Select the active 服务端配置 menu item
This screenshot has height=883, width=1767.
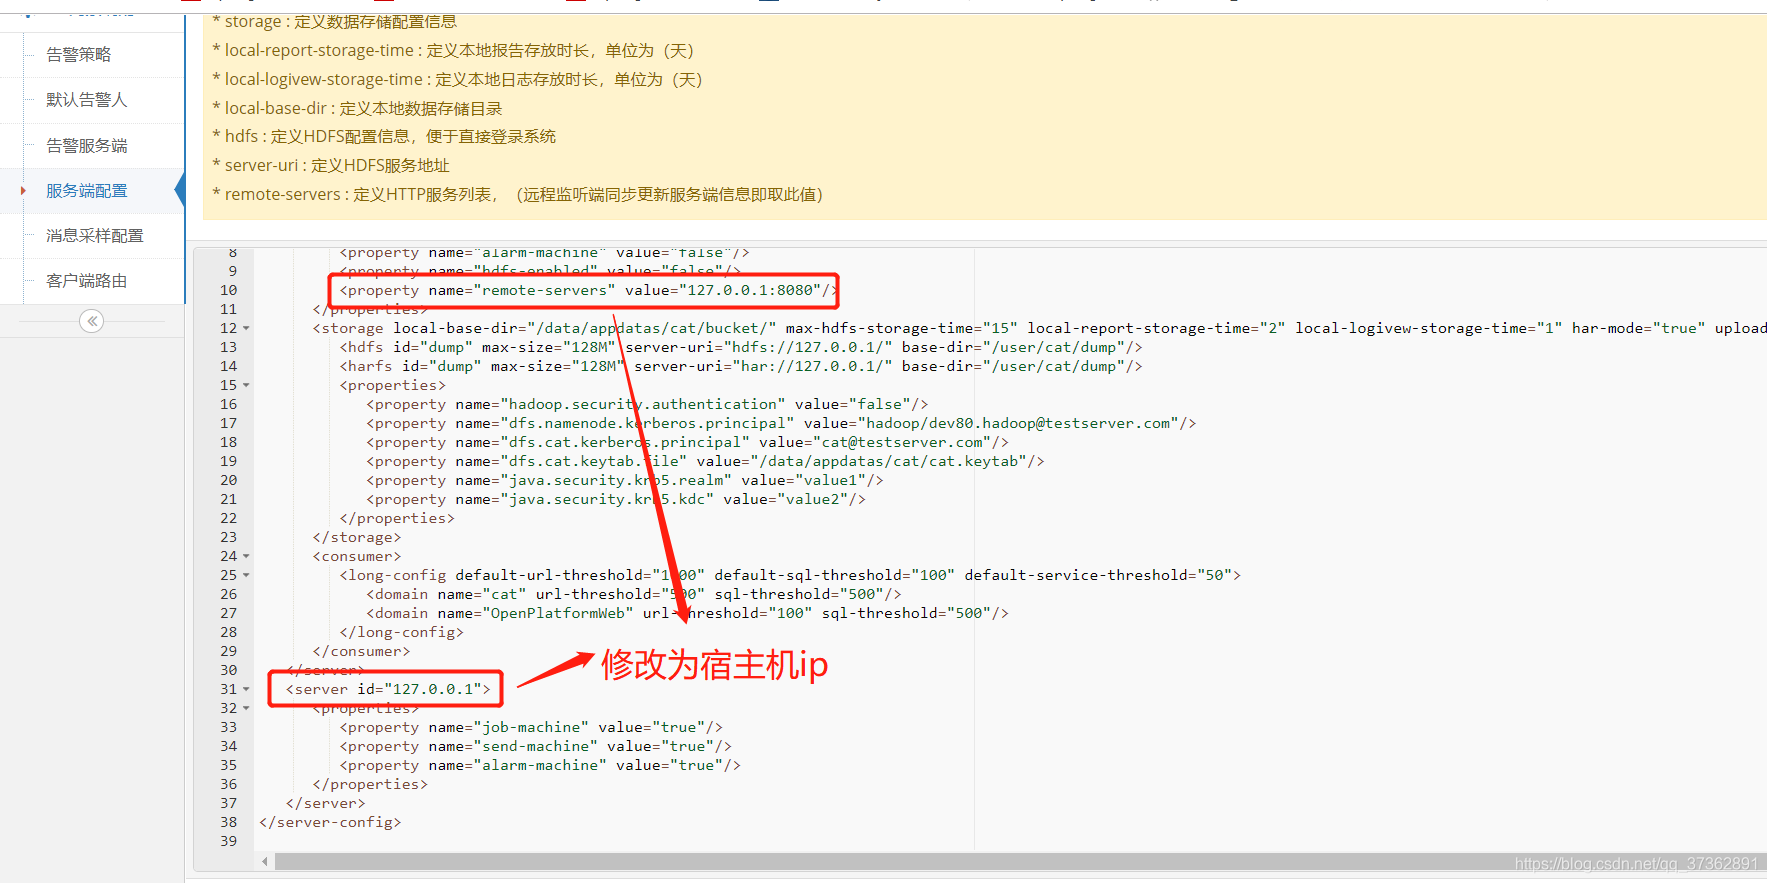coord(86,190)
